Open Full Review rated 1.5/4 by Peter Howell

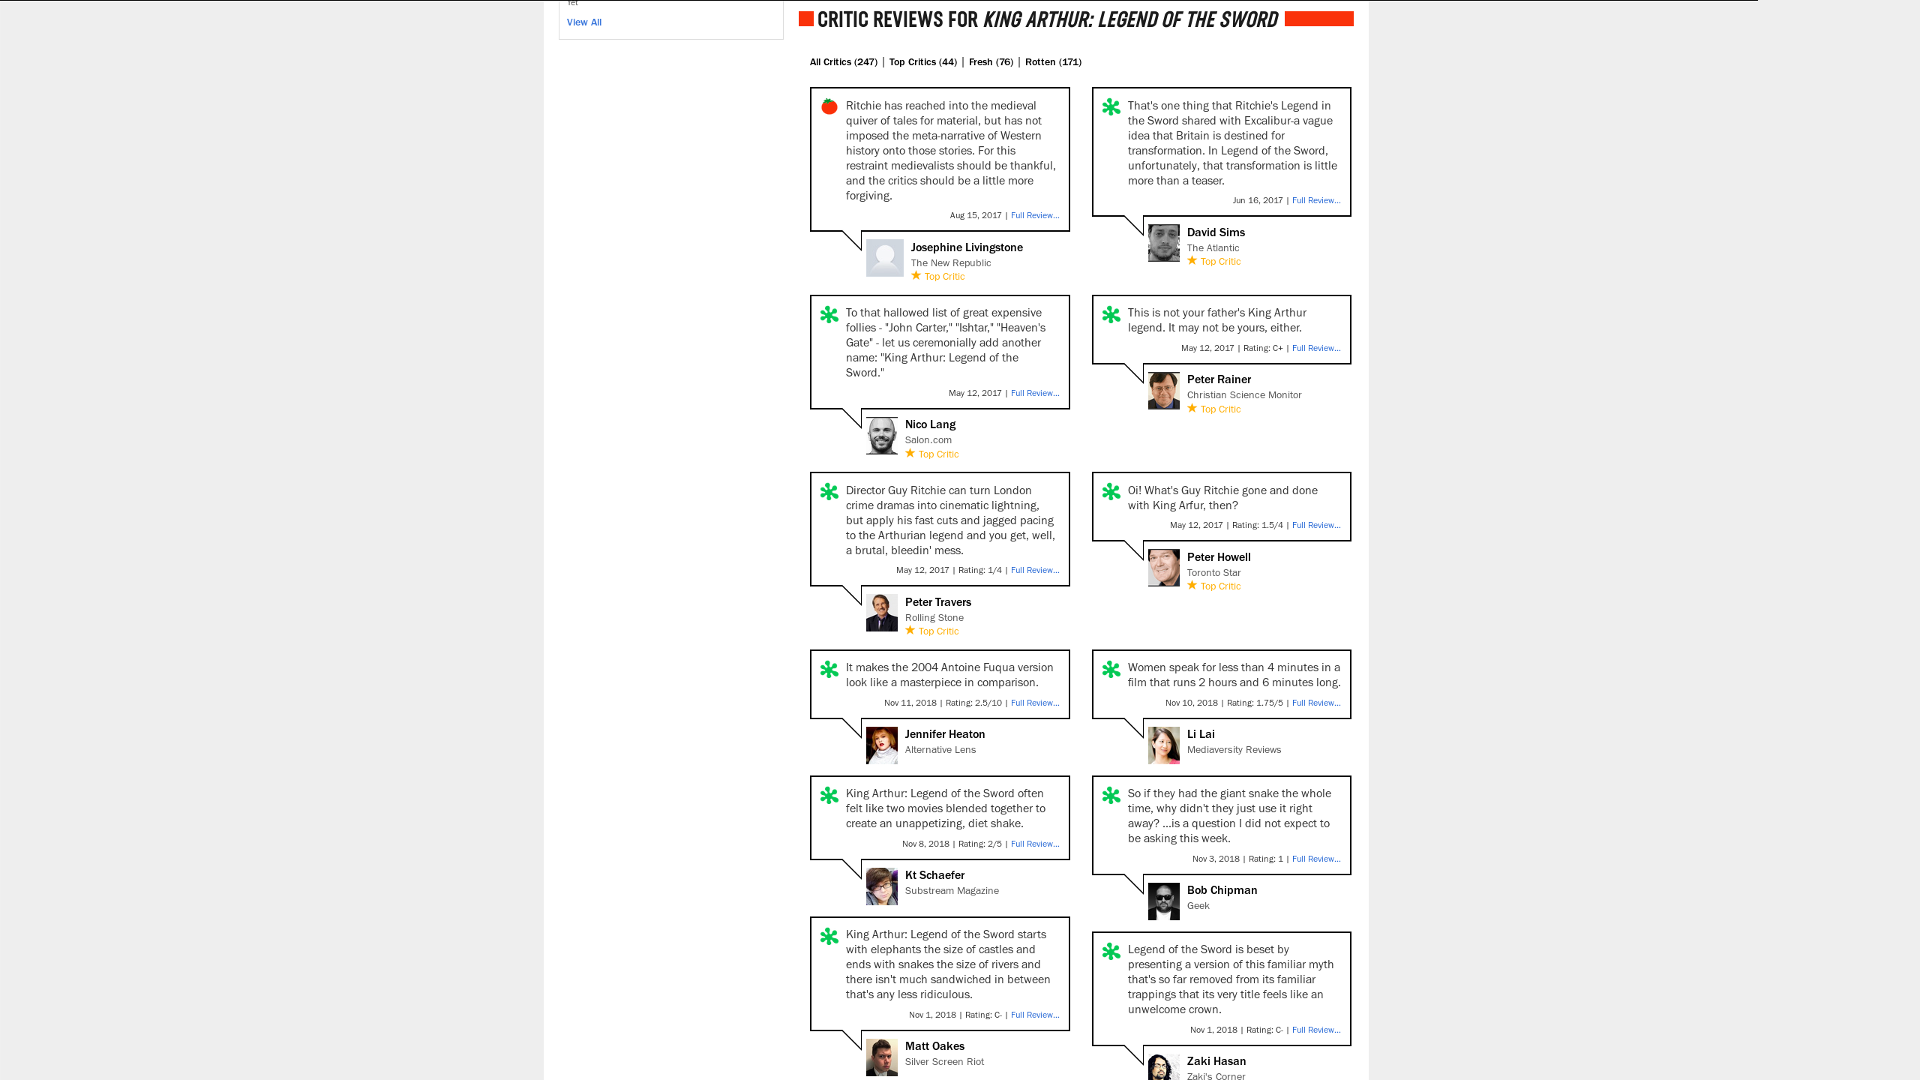point(1316,525)
